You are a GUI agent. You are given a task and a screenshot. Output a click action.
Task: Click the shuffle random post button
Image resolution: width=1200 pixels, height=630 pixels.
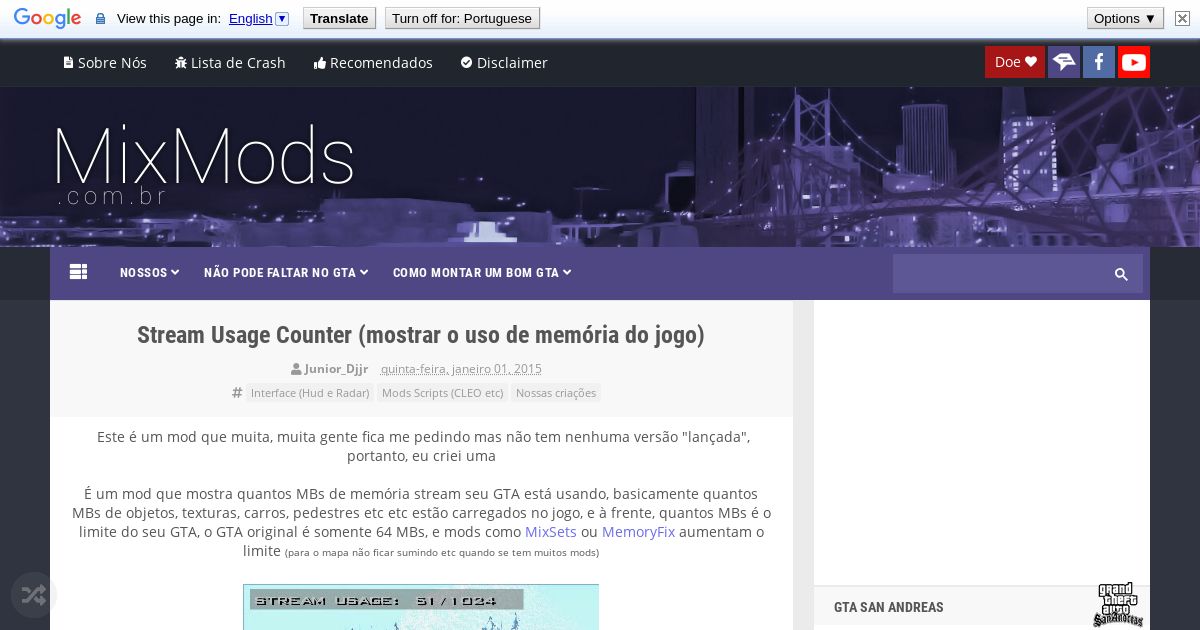33,596
